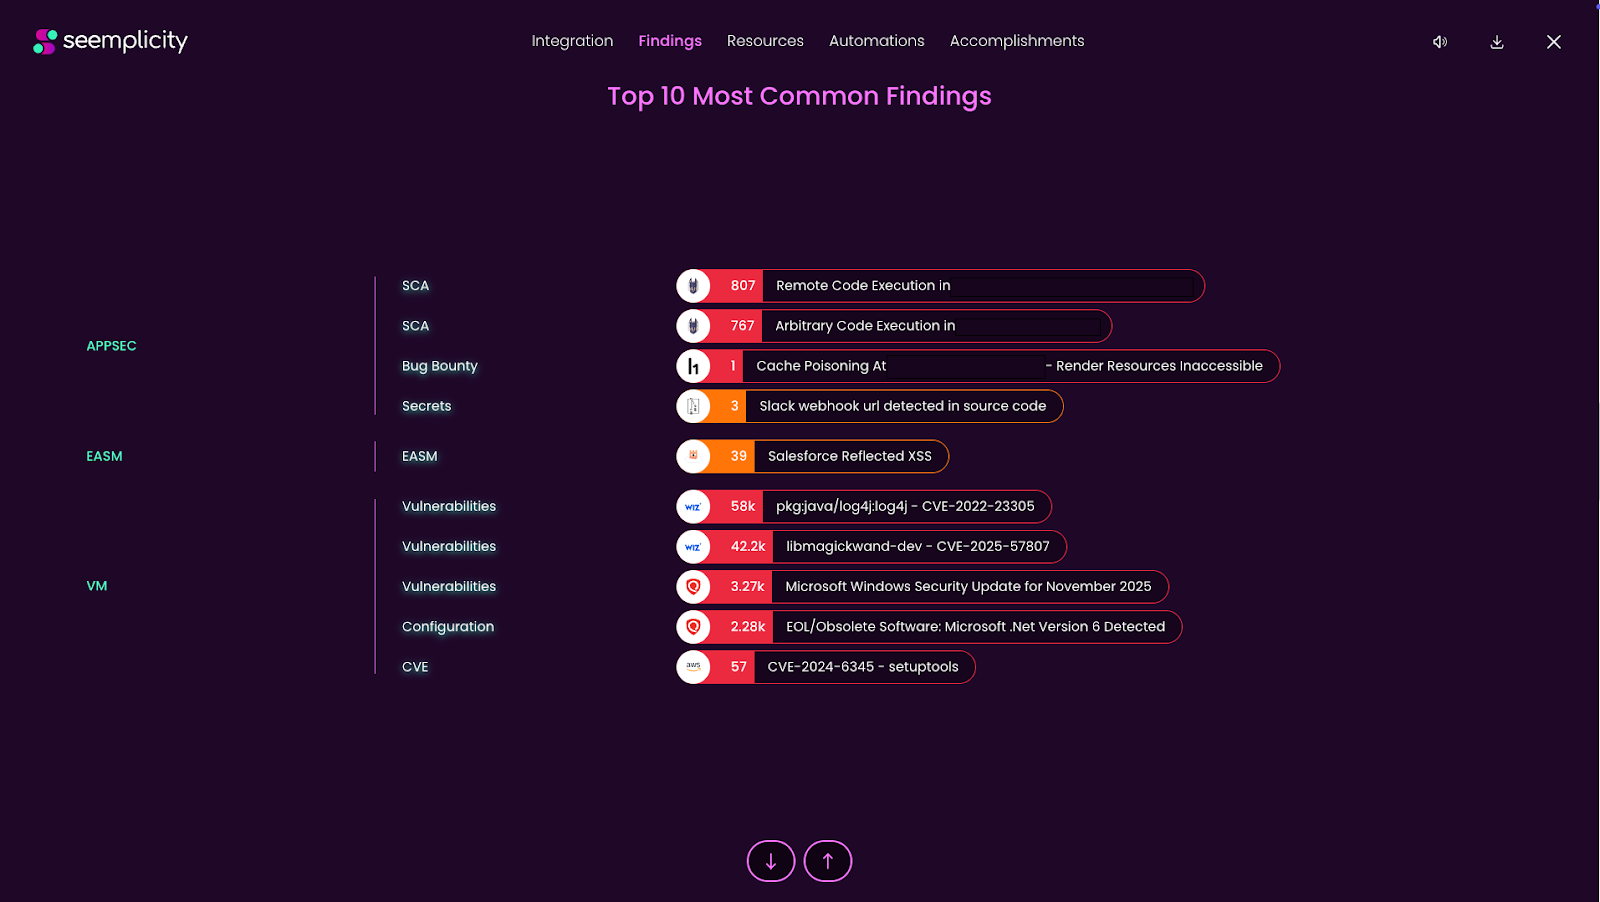This screenshot has width=1600, height=902.
Task: Click the 767 Arbitrary Code Execution count
Action: (742, 326)
